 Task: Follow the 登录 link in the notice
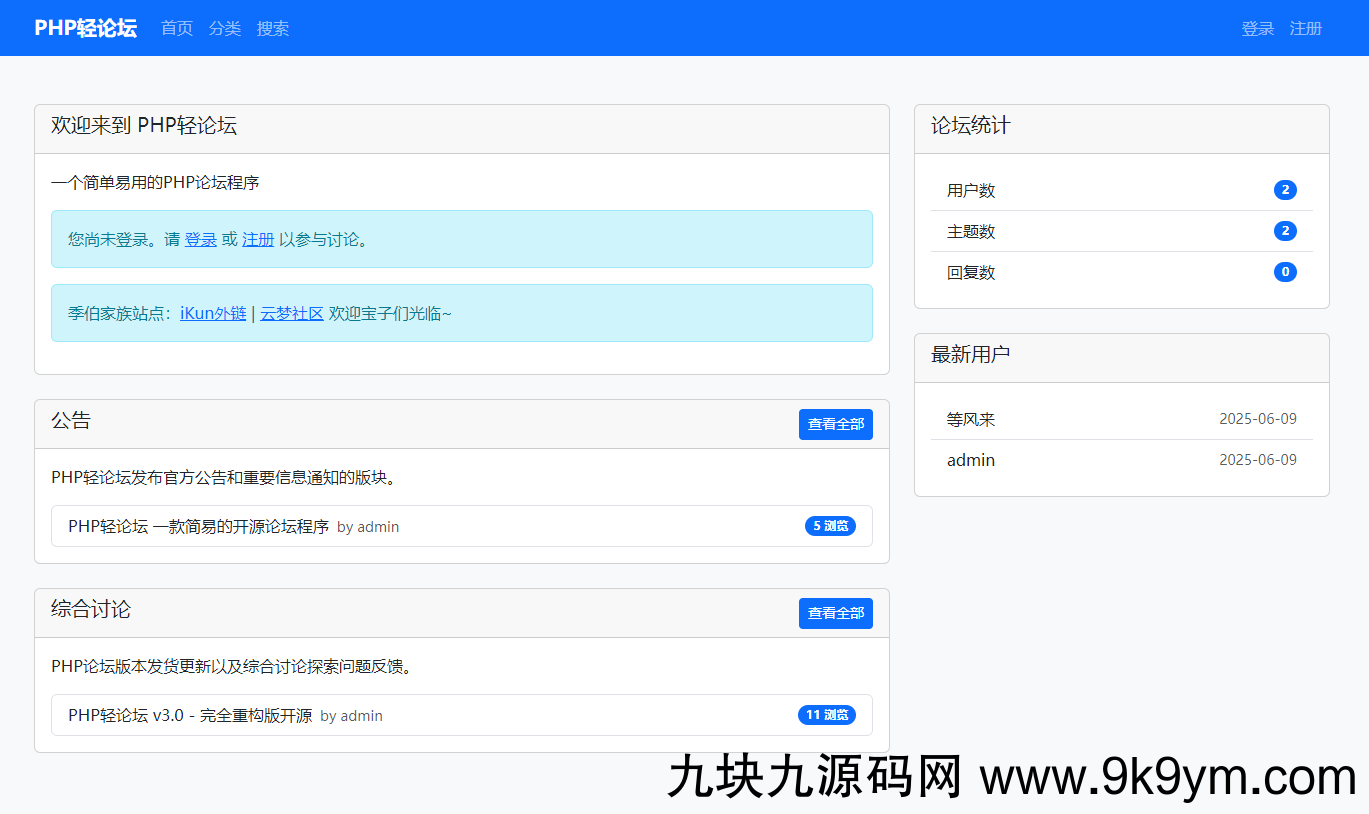[201, 239]
